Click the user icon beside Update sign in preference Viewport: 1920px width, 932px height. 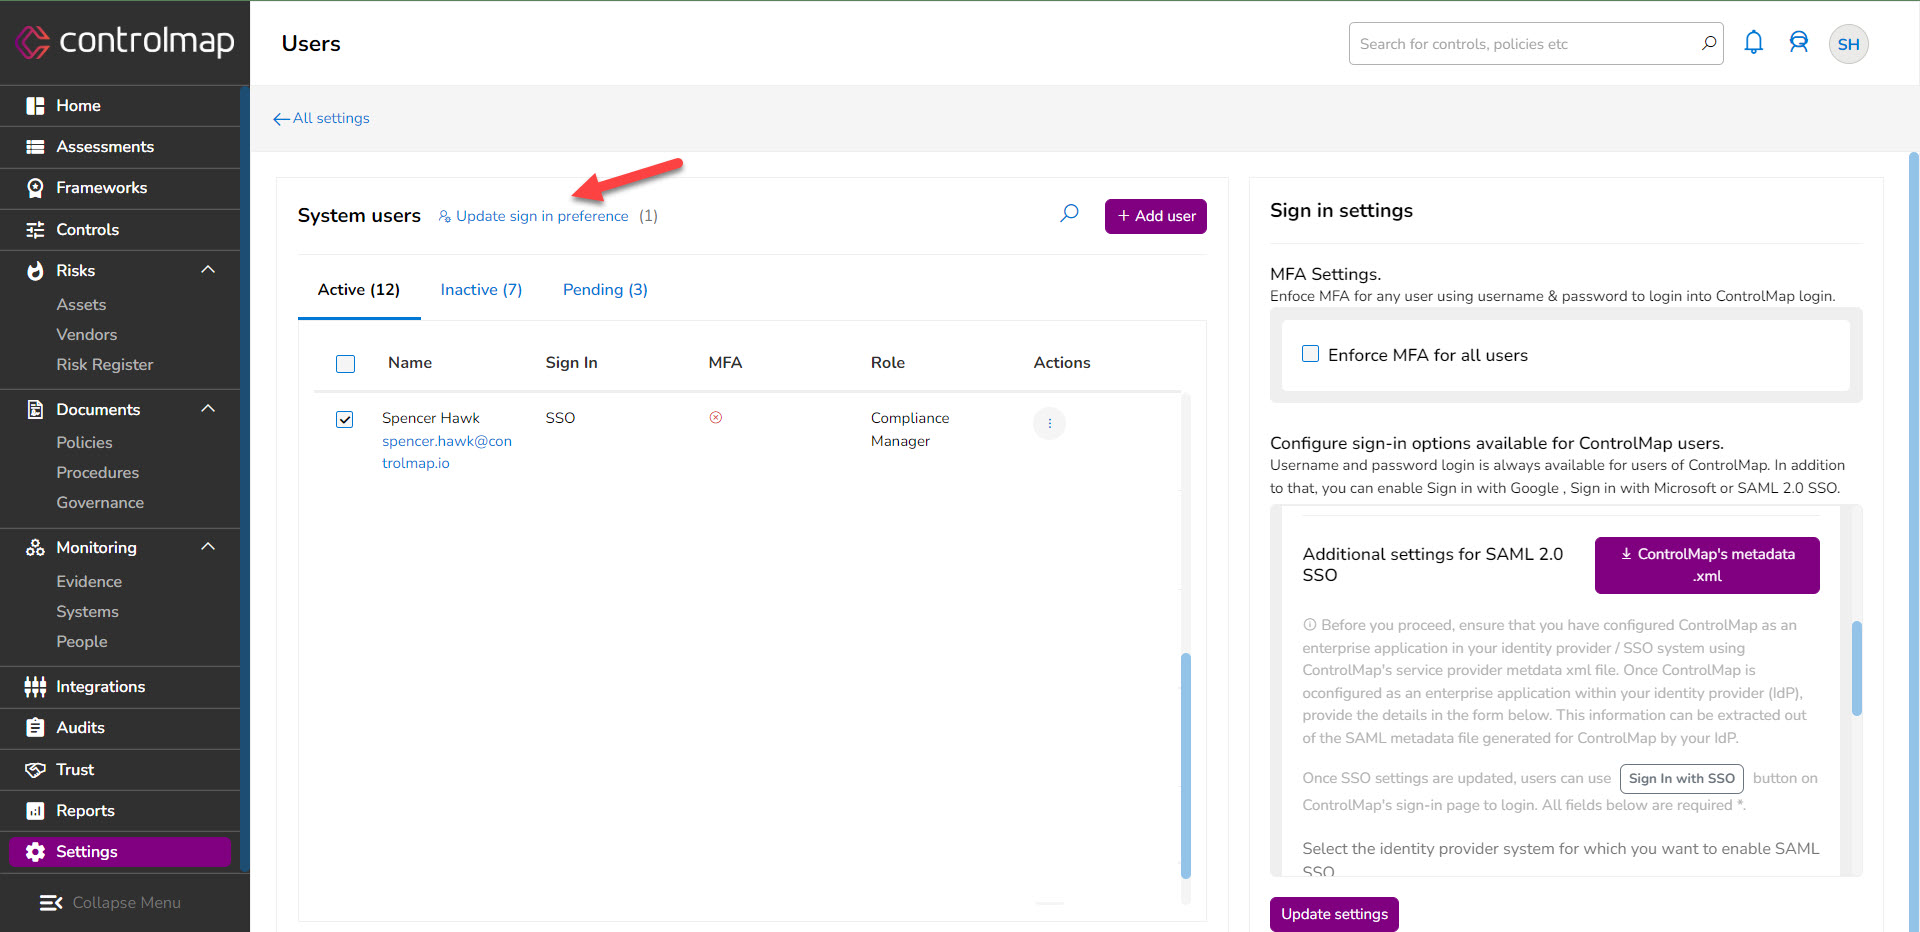point(445,216)
